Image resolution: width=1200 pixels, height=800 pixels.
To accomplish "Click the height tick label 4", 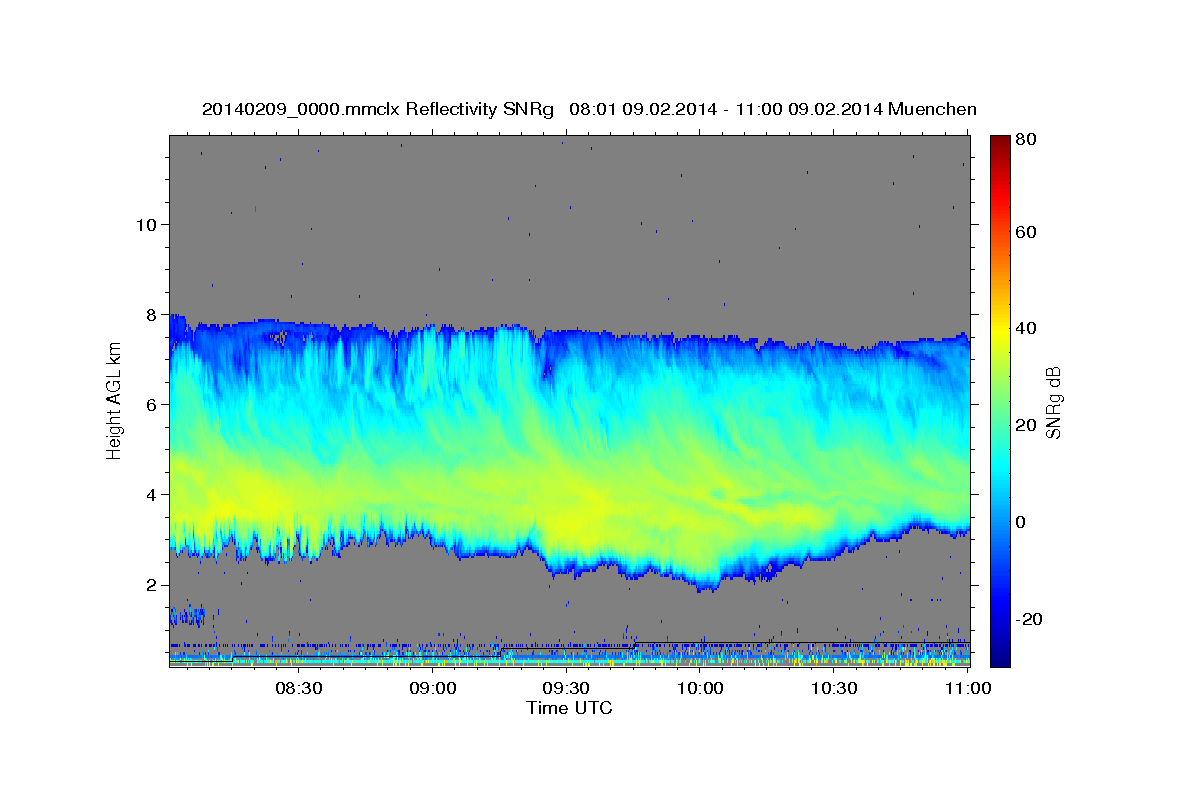I will click(150, 494).
